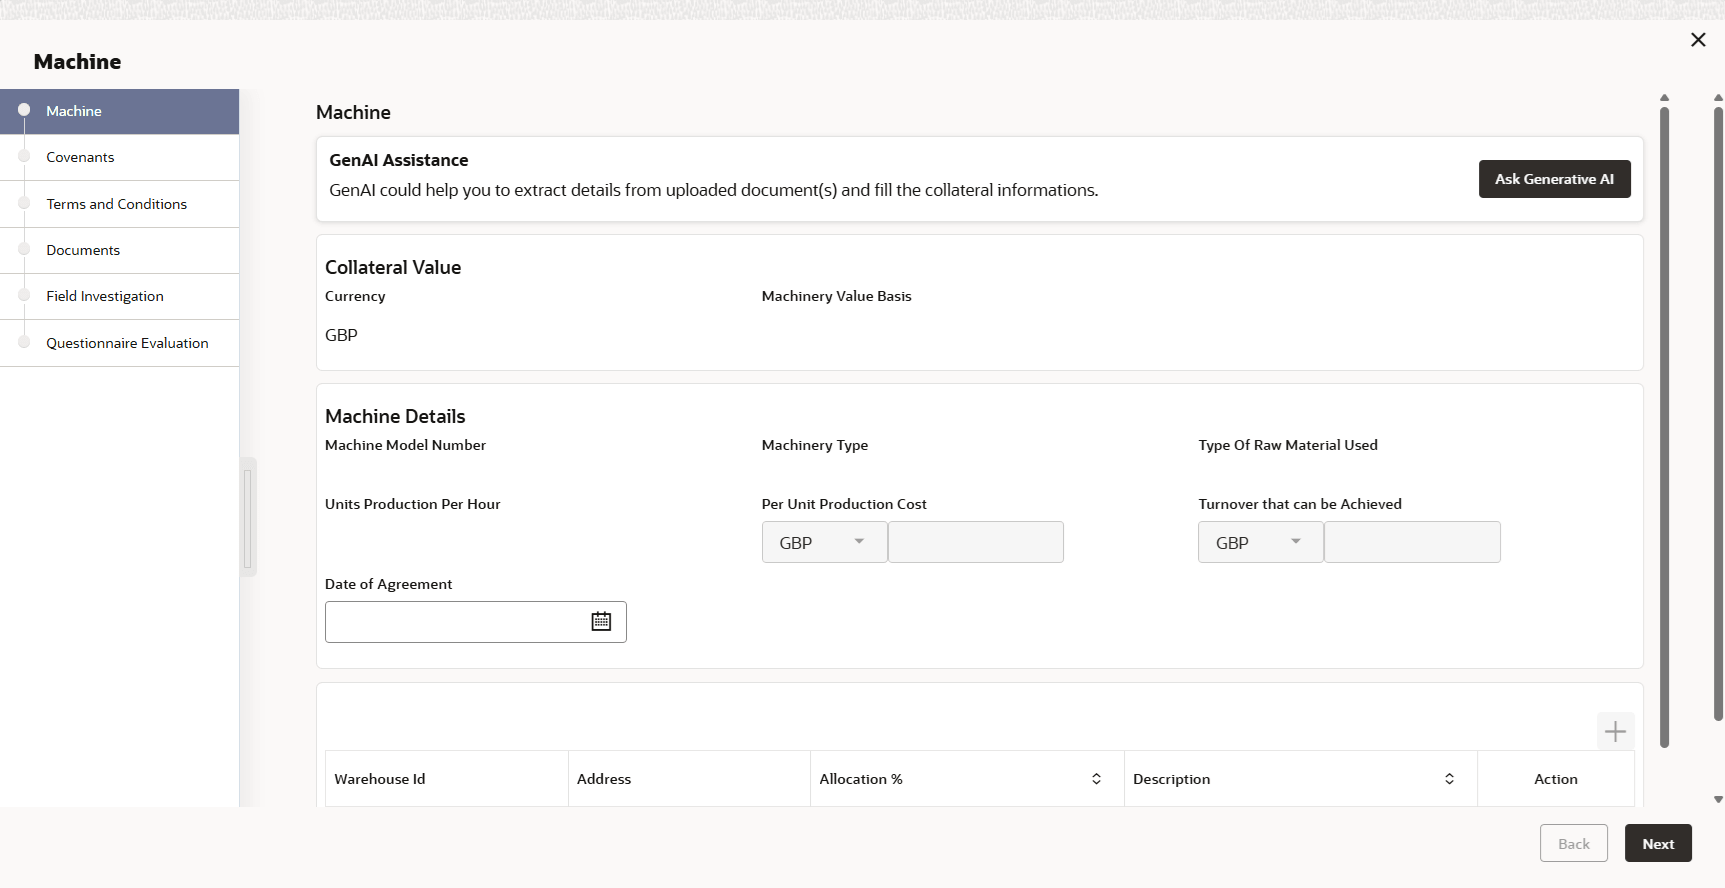This screenshot has width=1725, height=888.
Task: Open Questionnaire Evaluation step
Action: click(x=127, y=343)
